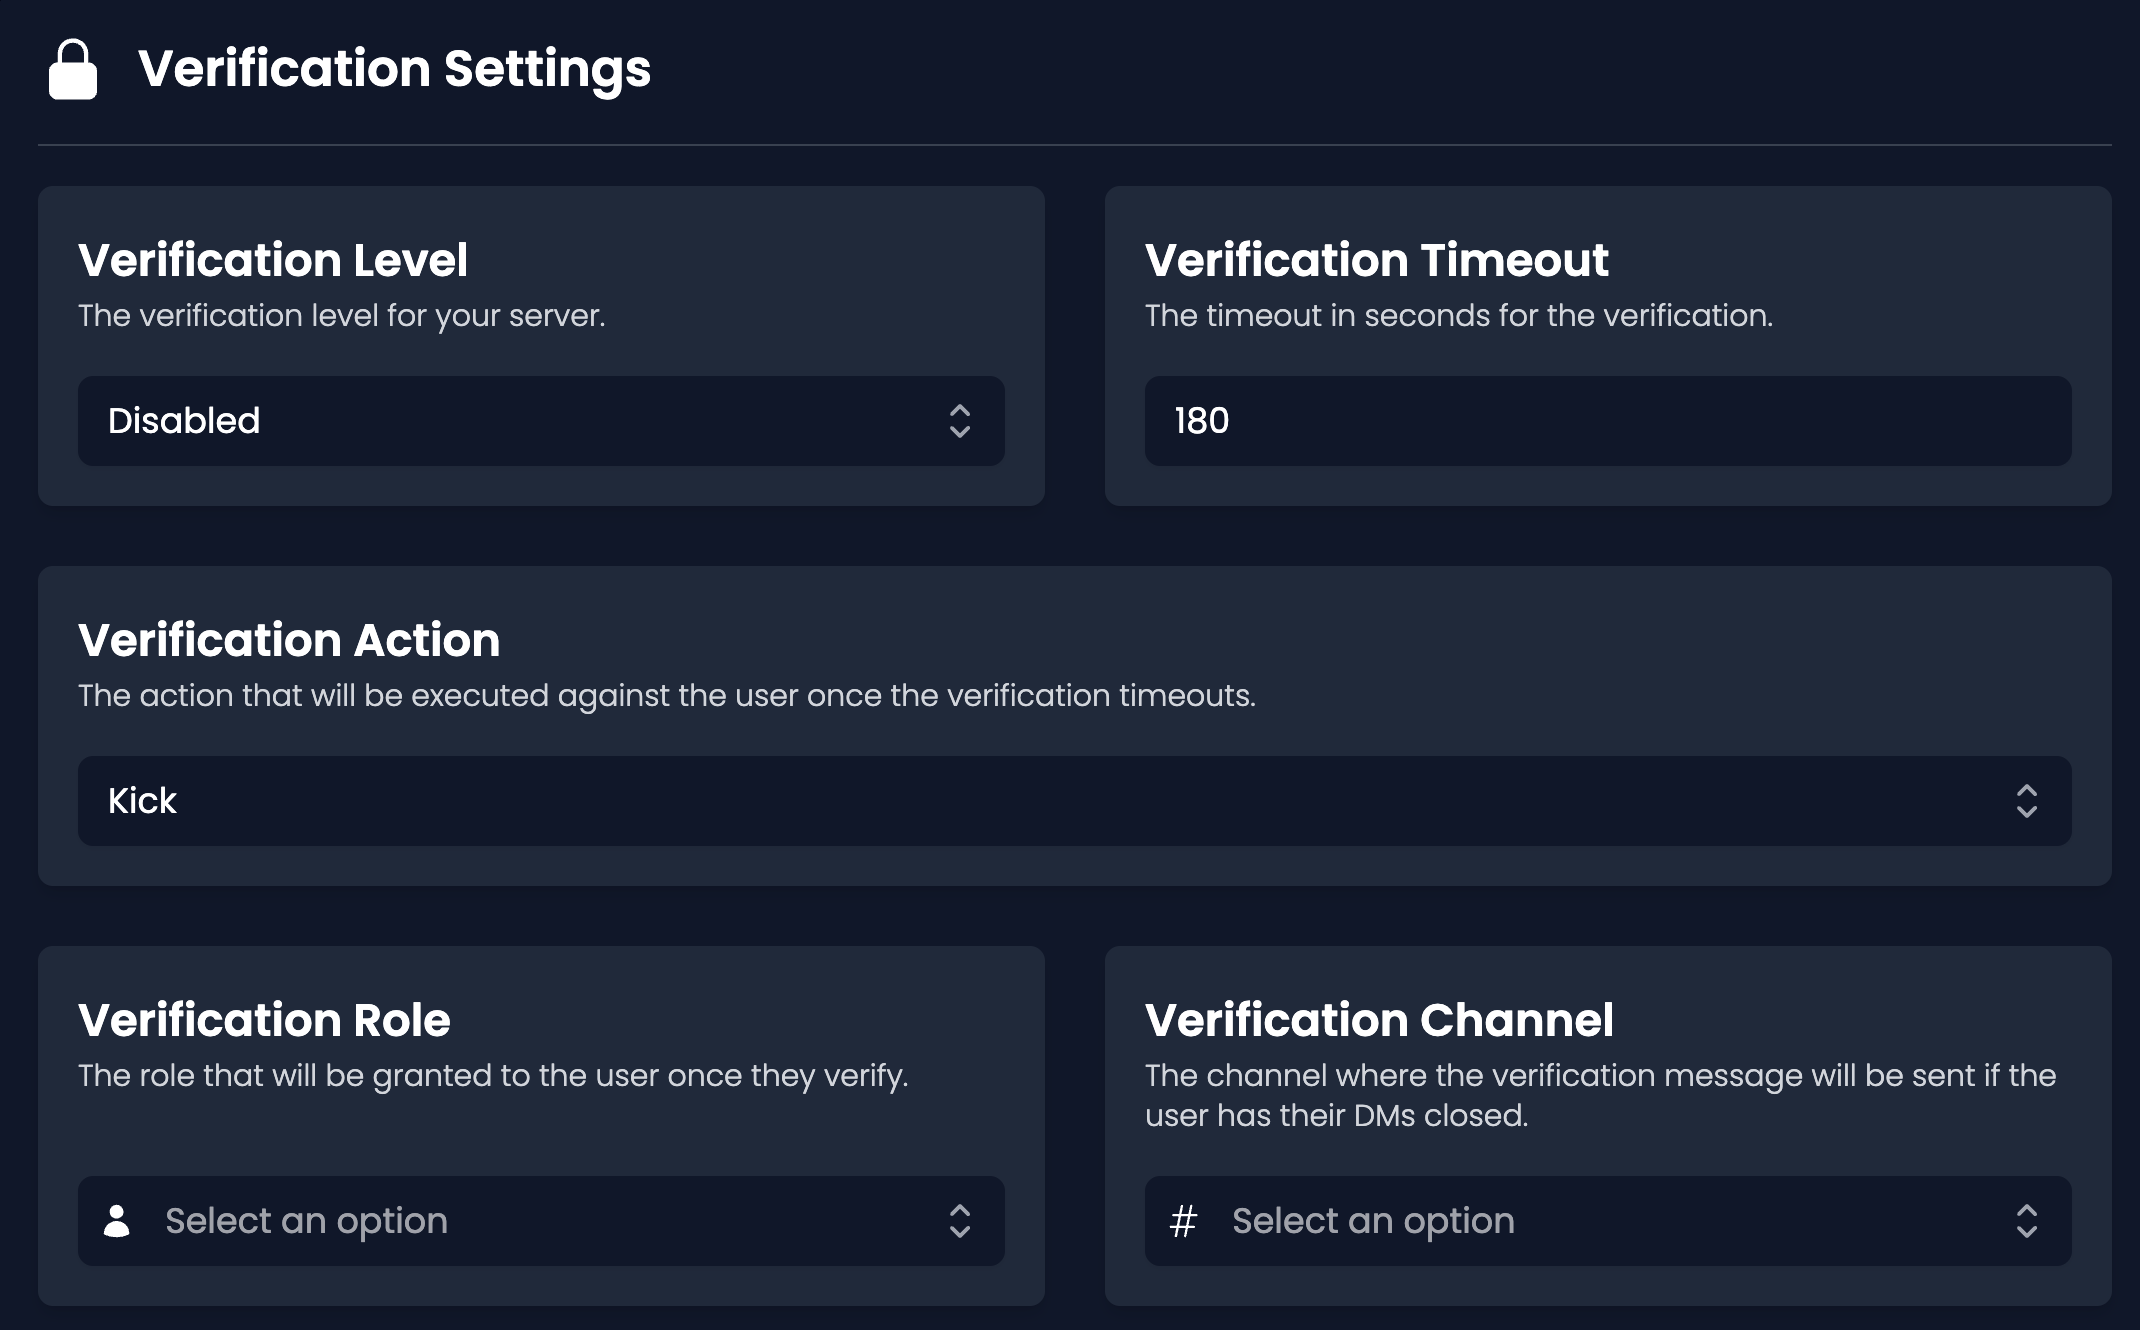This screenshot has height=1330, width=2140.
Task: Open the Verification Channel select field
Action: (x=1606, y=1221)
